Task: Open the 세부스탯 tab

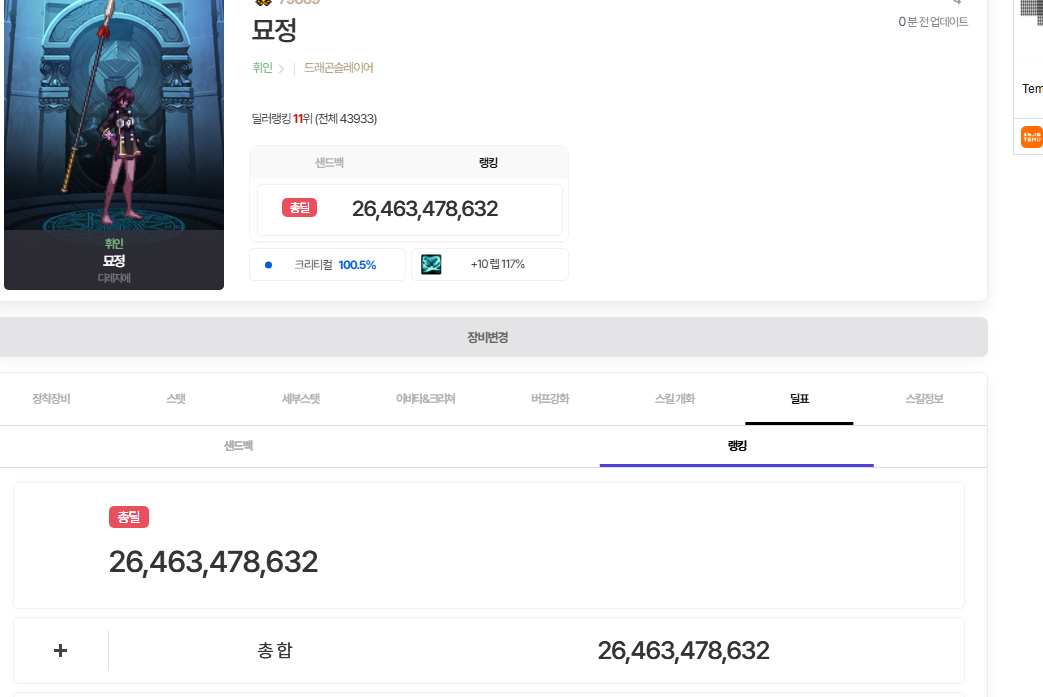Action: click(x=301, y=399)
